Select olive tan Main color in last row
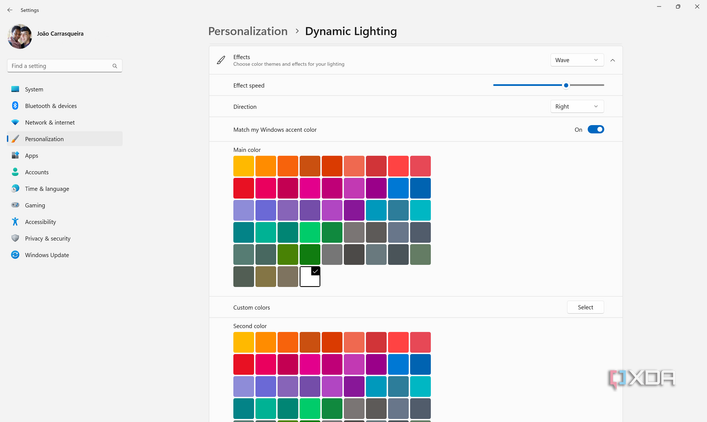This screenshot has height=422, width=707. tap(266, 276)
